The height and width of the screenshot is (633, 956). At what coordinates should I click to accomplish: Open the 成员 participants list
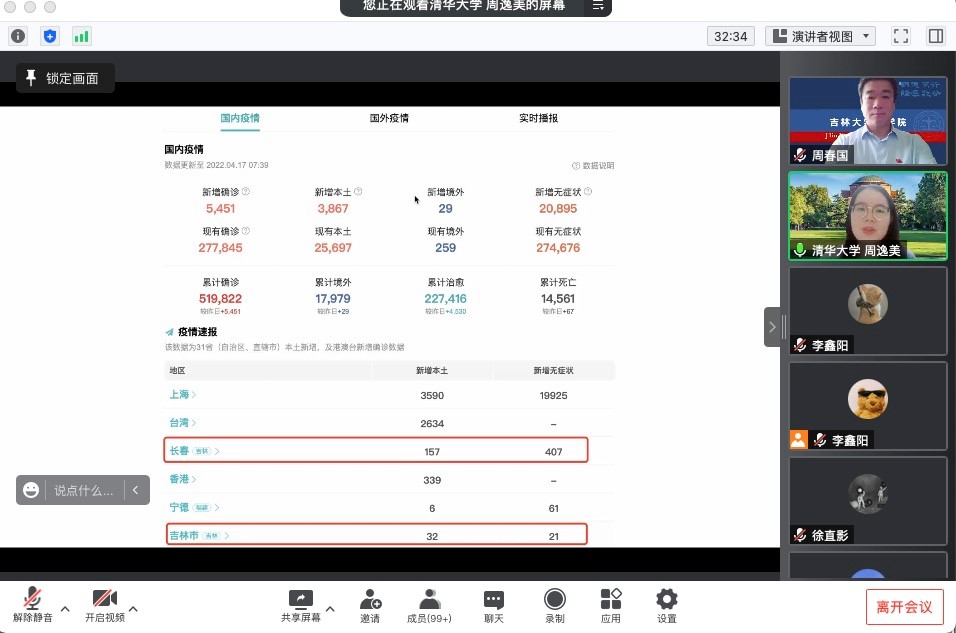tap(431, 606)
